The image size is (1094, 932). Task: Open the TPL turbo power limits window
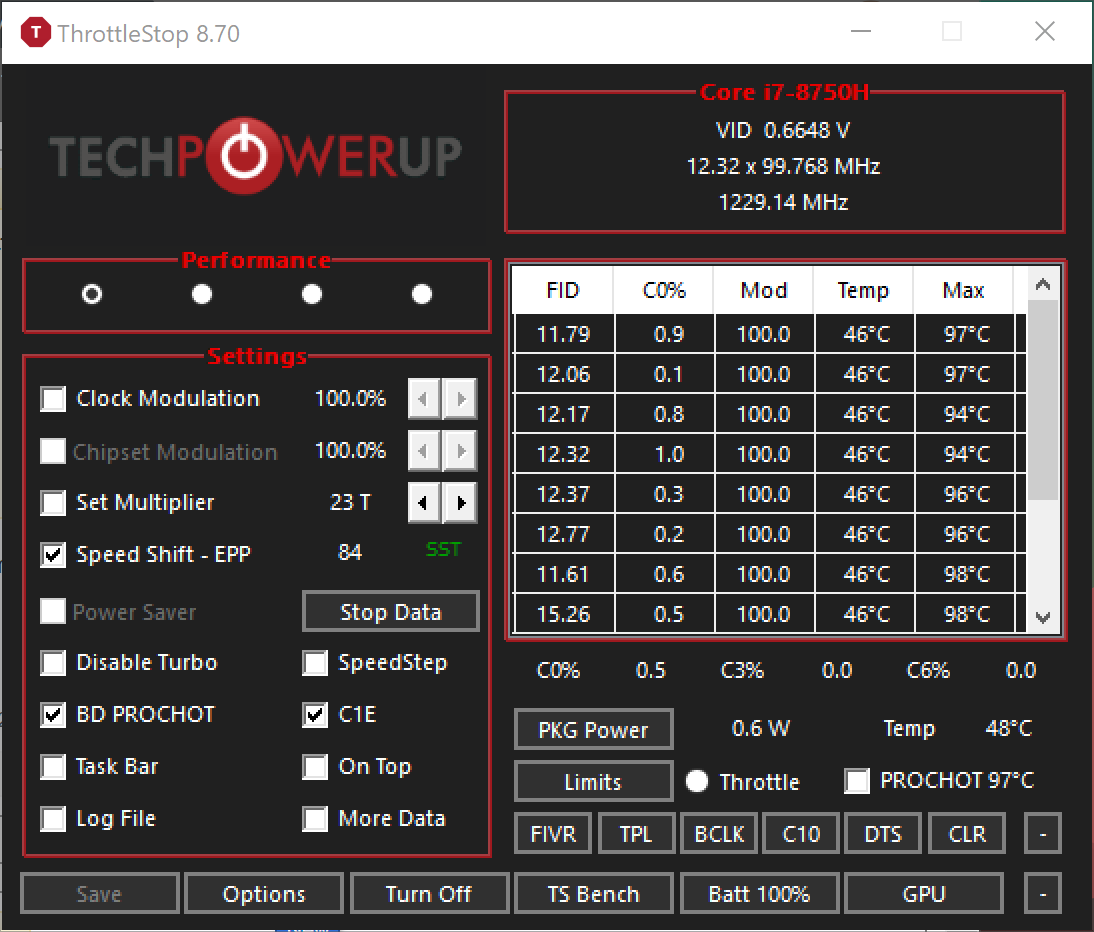click(x=636, y=834)
